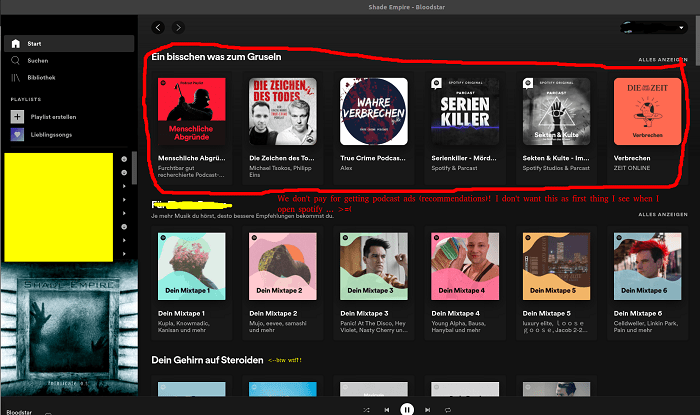Toggle shuffle playback
The width and height of the screenshot is (700, 415).
[x=366, y=410]
